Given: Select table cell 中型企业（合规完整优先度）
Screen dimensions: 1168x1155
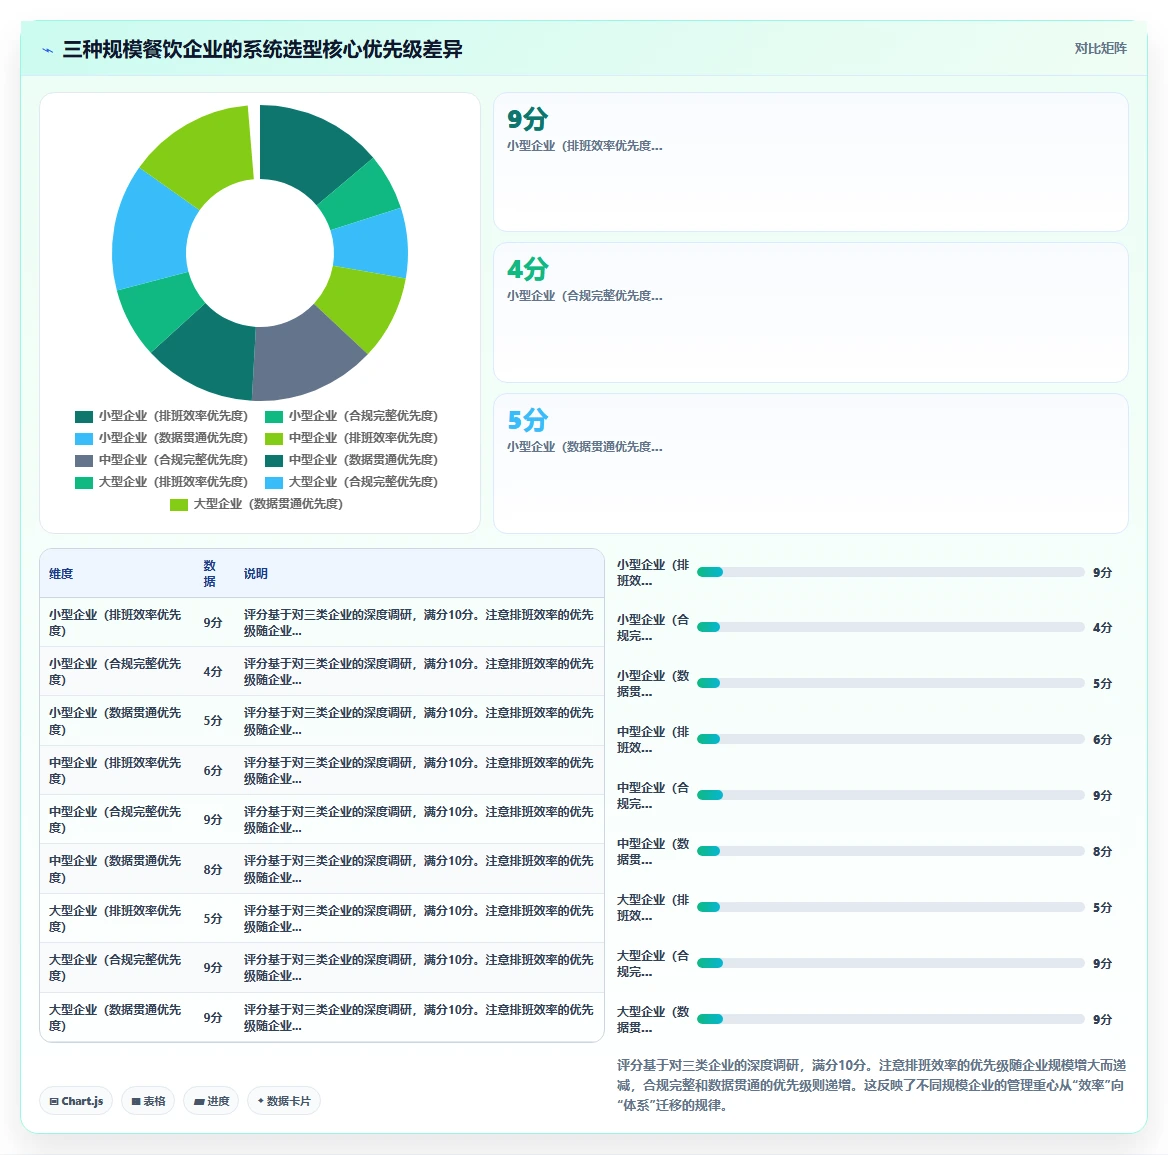Looking at the screenshot, I should pyautogui.click(x=115, y=820).
